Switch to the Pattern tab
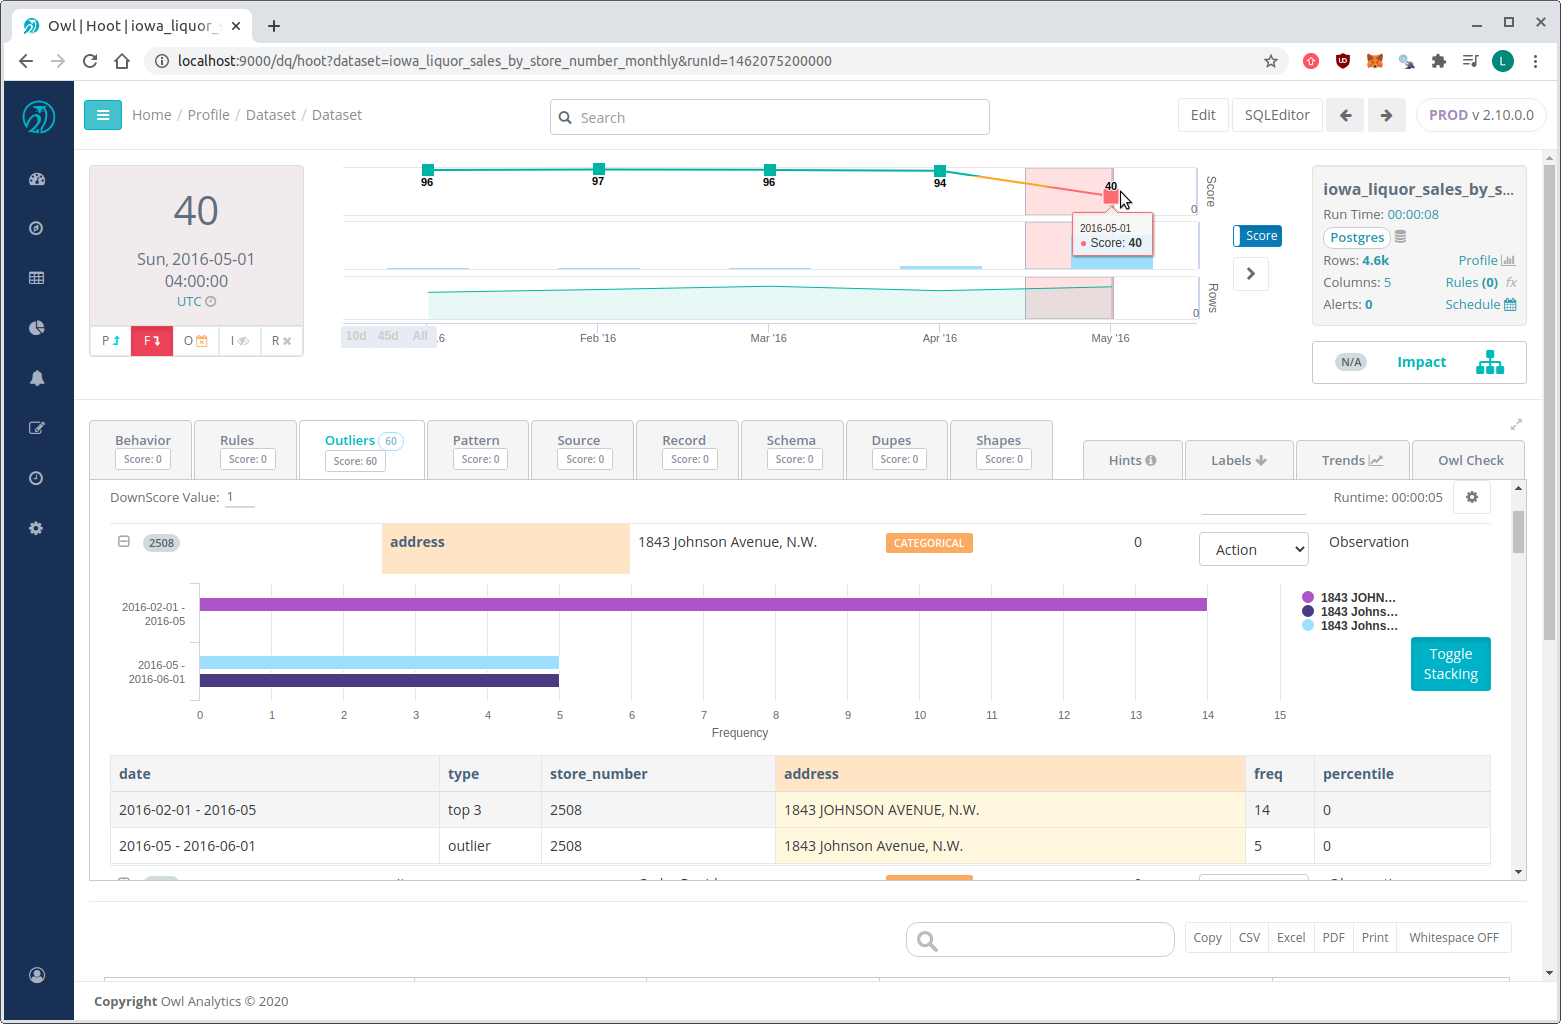 (x=477, y=449)
